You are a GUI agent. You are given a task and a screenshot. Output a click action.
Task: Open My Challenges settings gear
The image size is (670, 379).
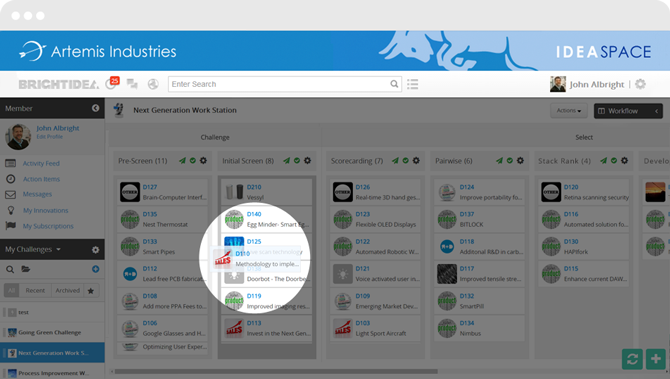tap(95, 250)
